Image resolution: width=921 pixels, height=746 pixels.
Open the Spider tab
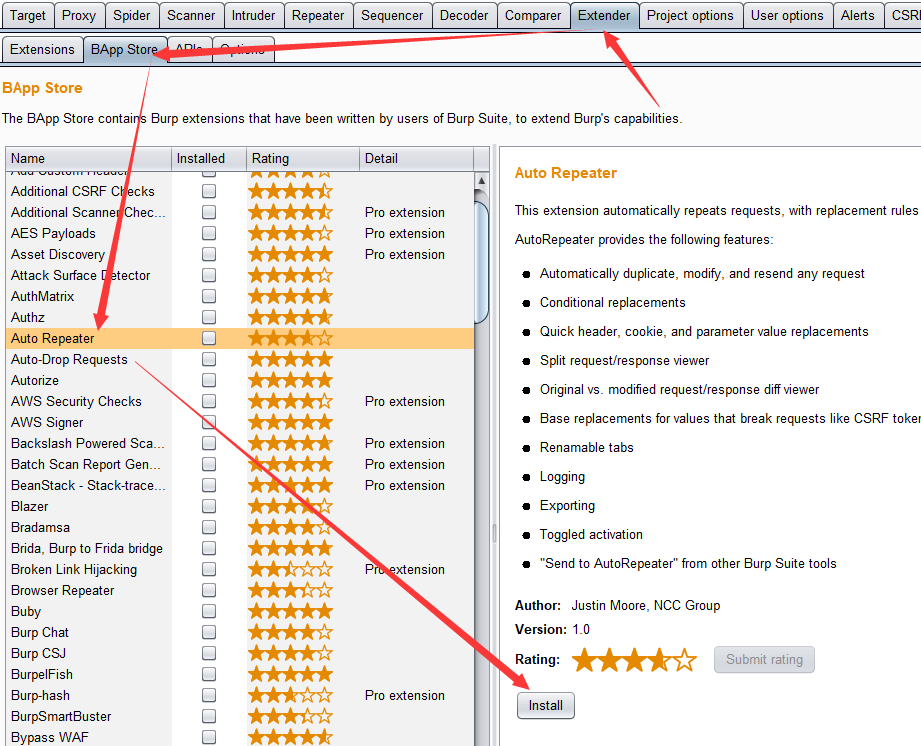point(132,15)
